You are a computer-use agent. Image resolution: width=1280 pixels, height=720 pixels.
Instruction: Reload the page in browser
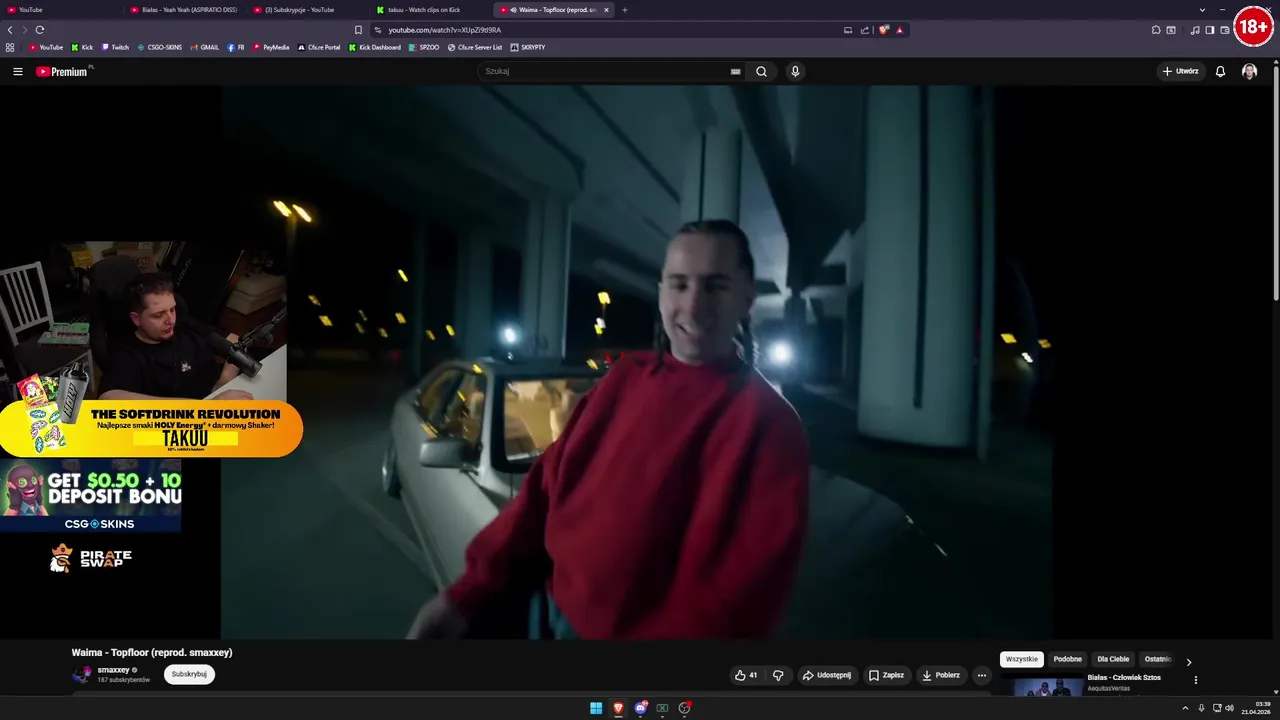[40, 30]
